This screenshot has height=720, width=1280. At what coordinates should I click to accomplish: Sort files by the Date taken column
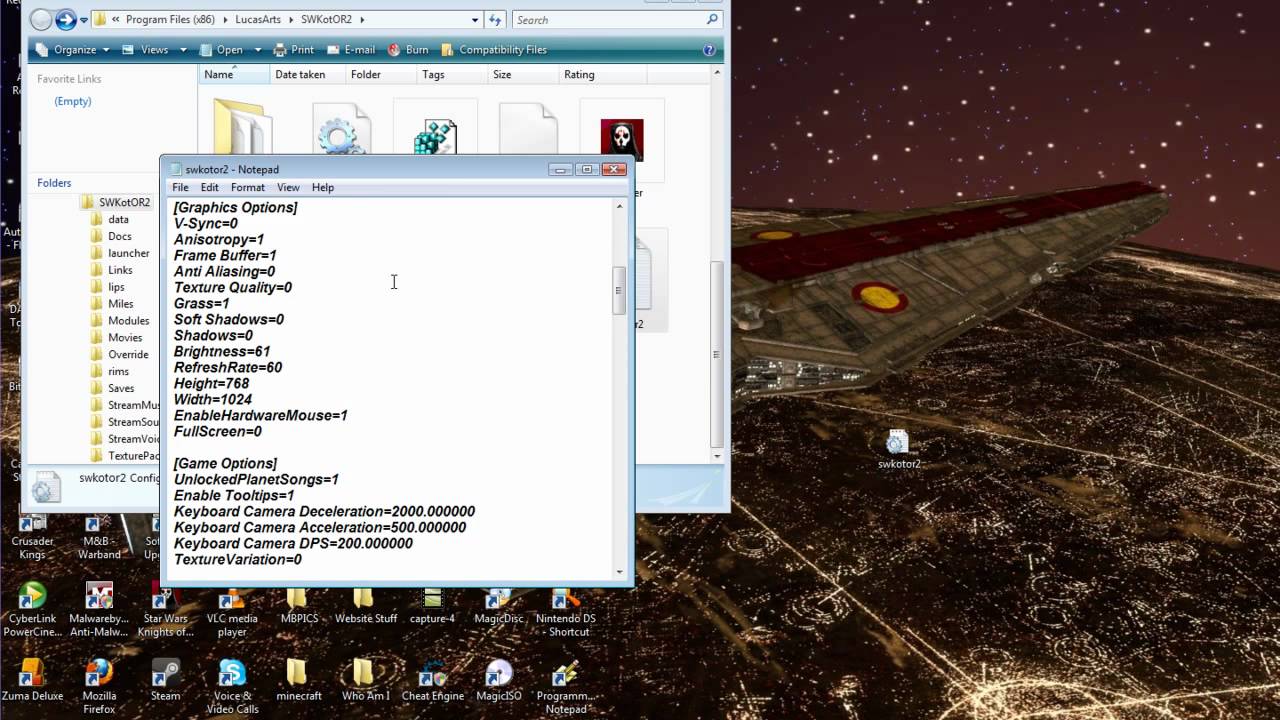tap(306, 75)
